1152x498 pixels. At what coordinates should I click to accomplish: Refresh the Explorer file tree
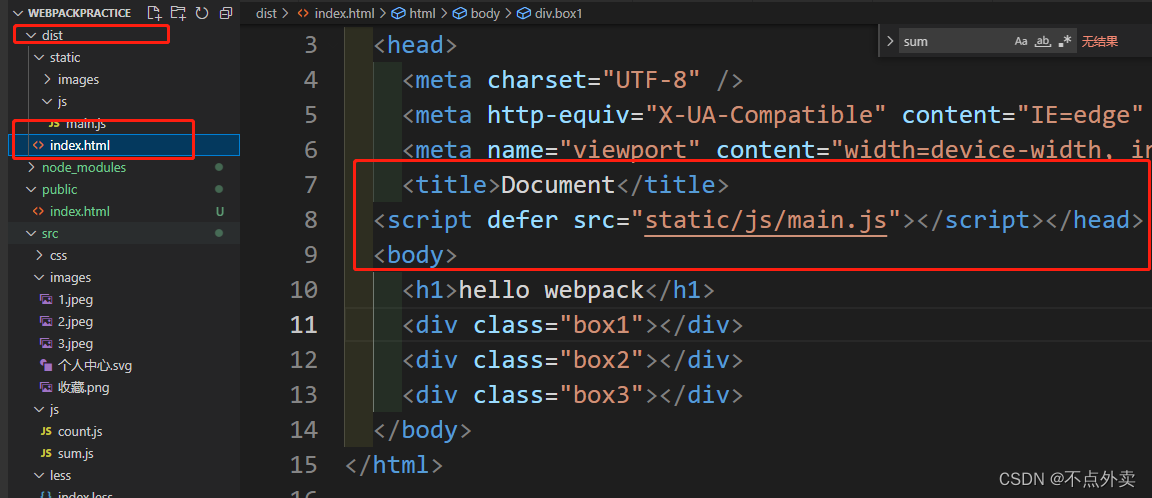click(x=202, y=12)
